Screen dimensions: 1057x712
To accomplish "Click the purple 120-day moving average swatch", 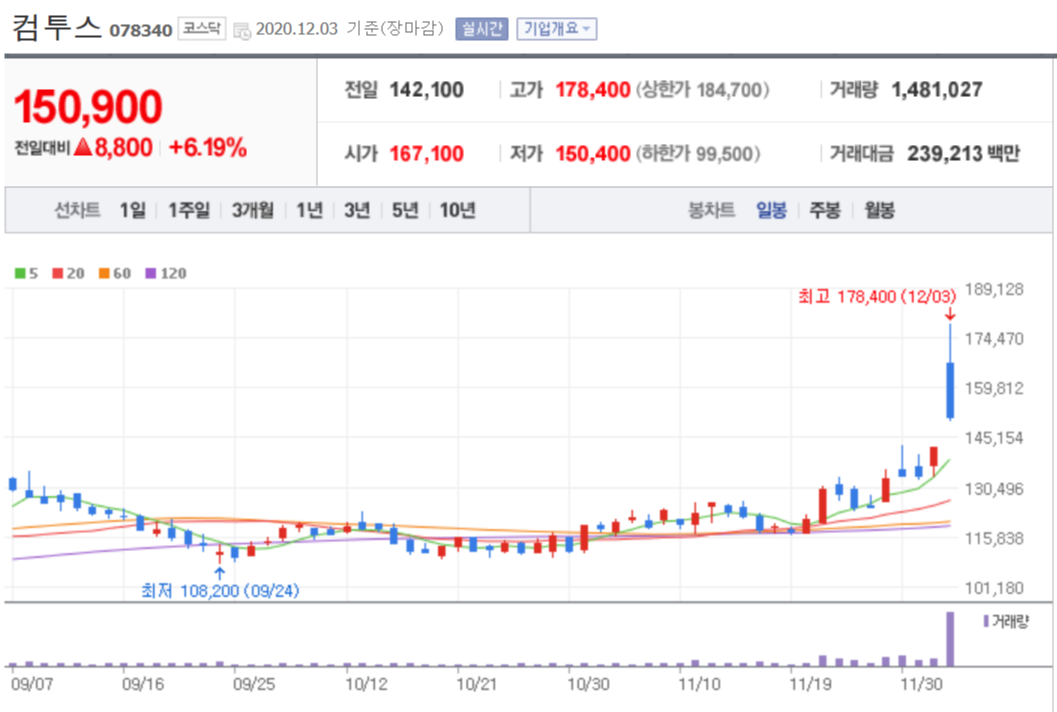I will tap(151, 273).
